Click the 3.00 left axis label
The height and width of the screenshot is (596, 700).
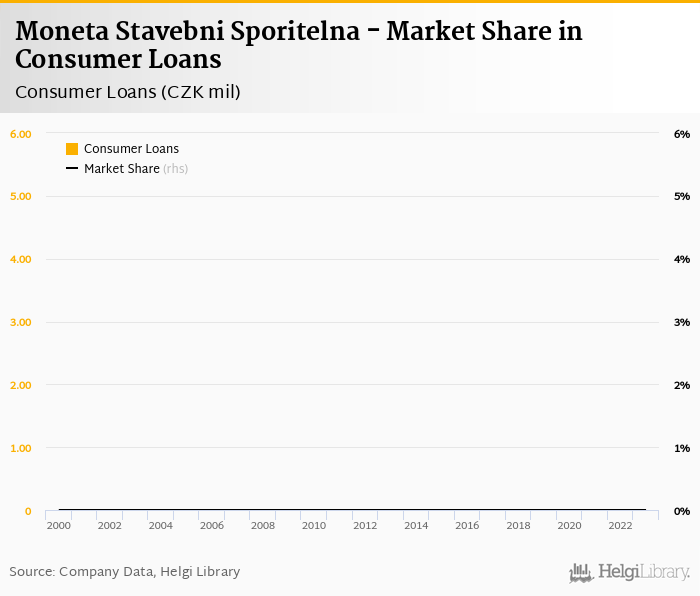click(x=21, y=322)
